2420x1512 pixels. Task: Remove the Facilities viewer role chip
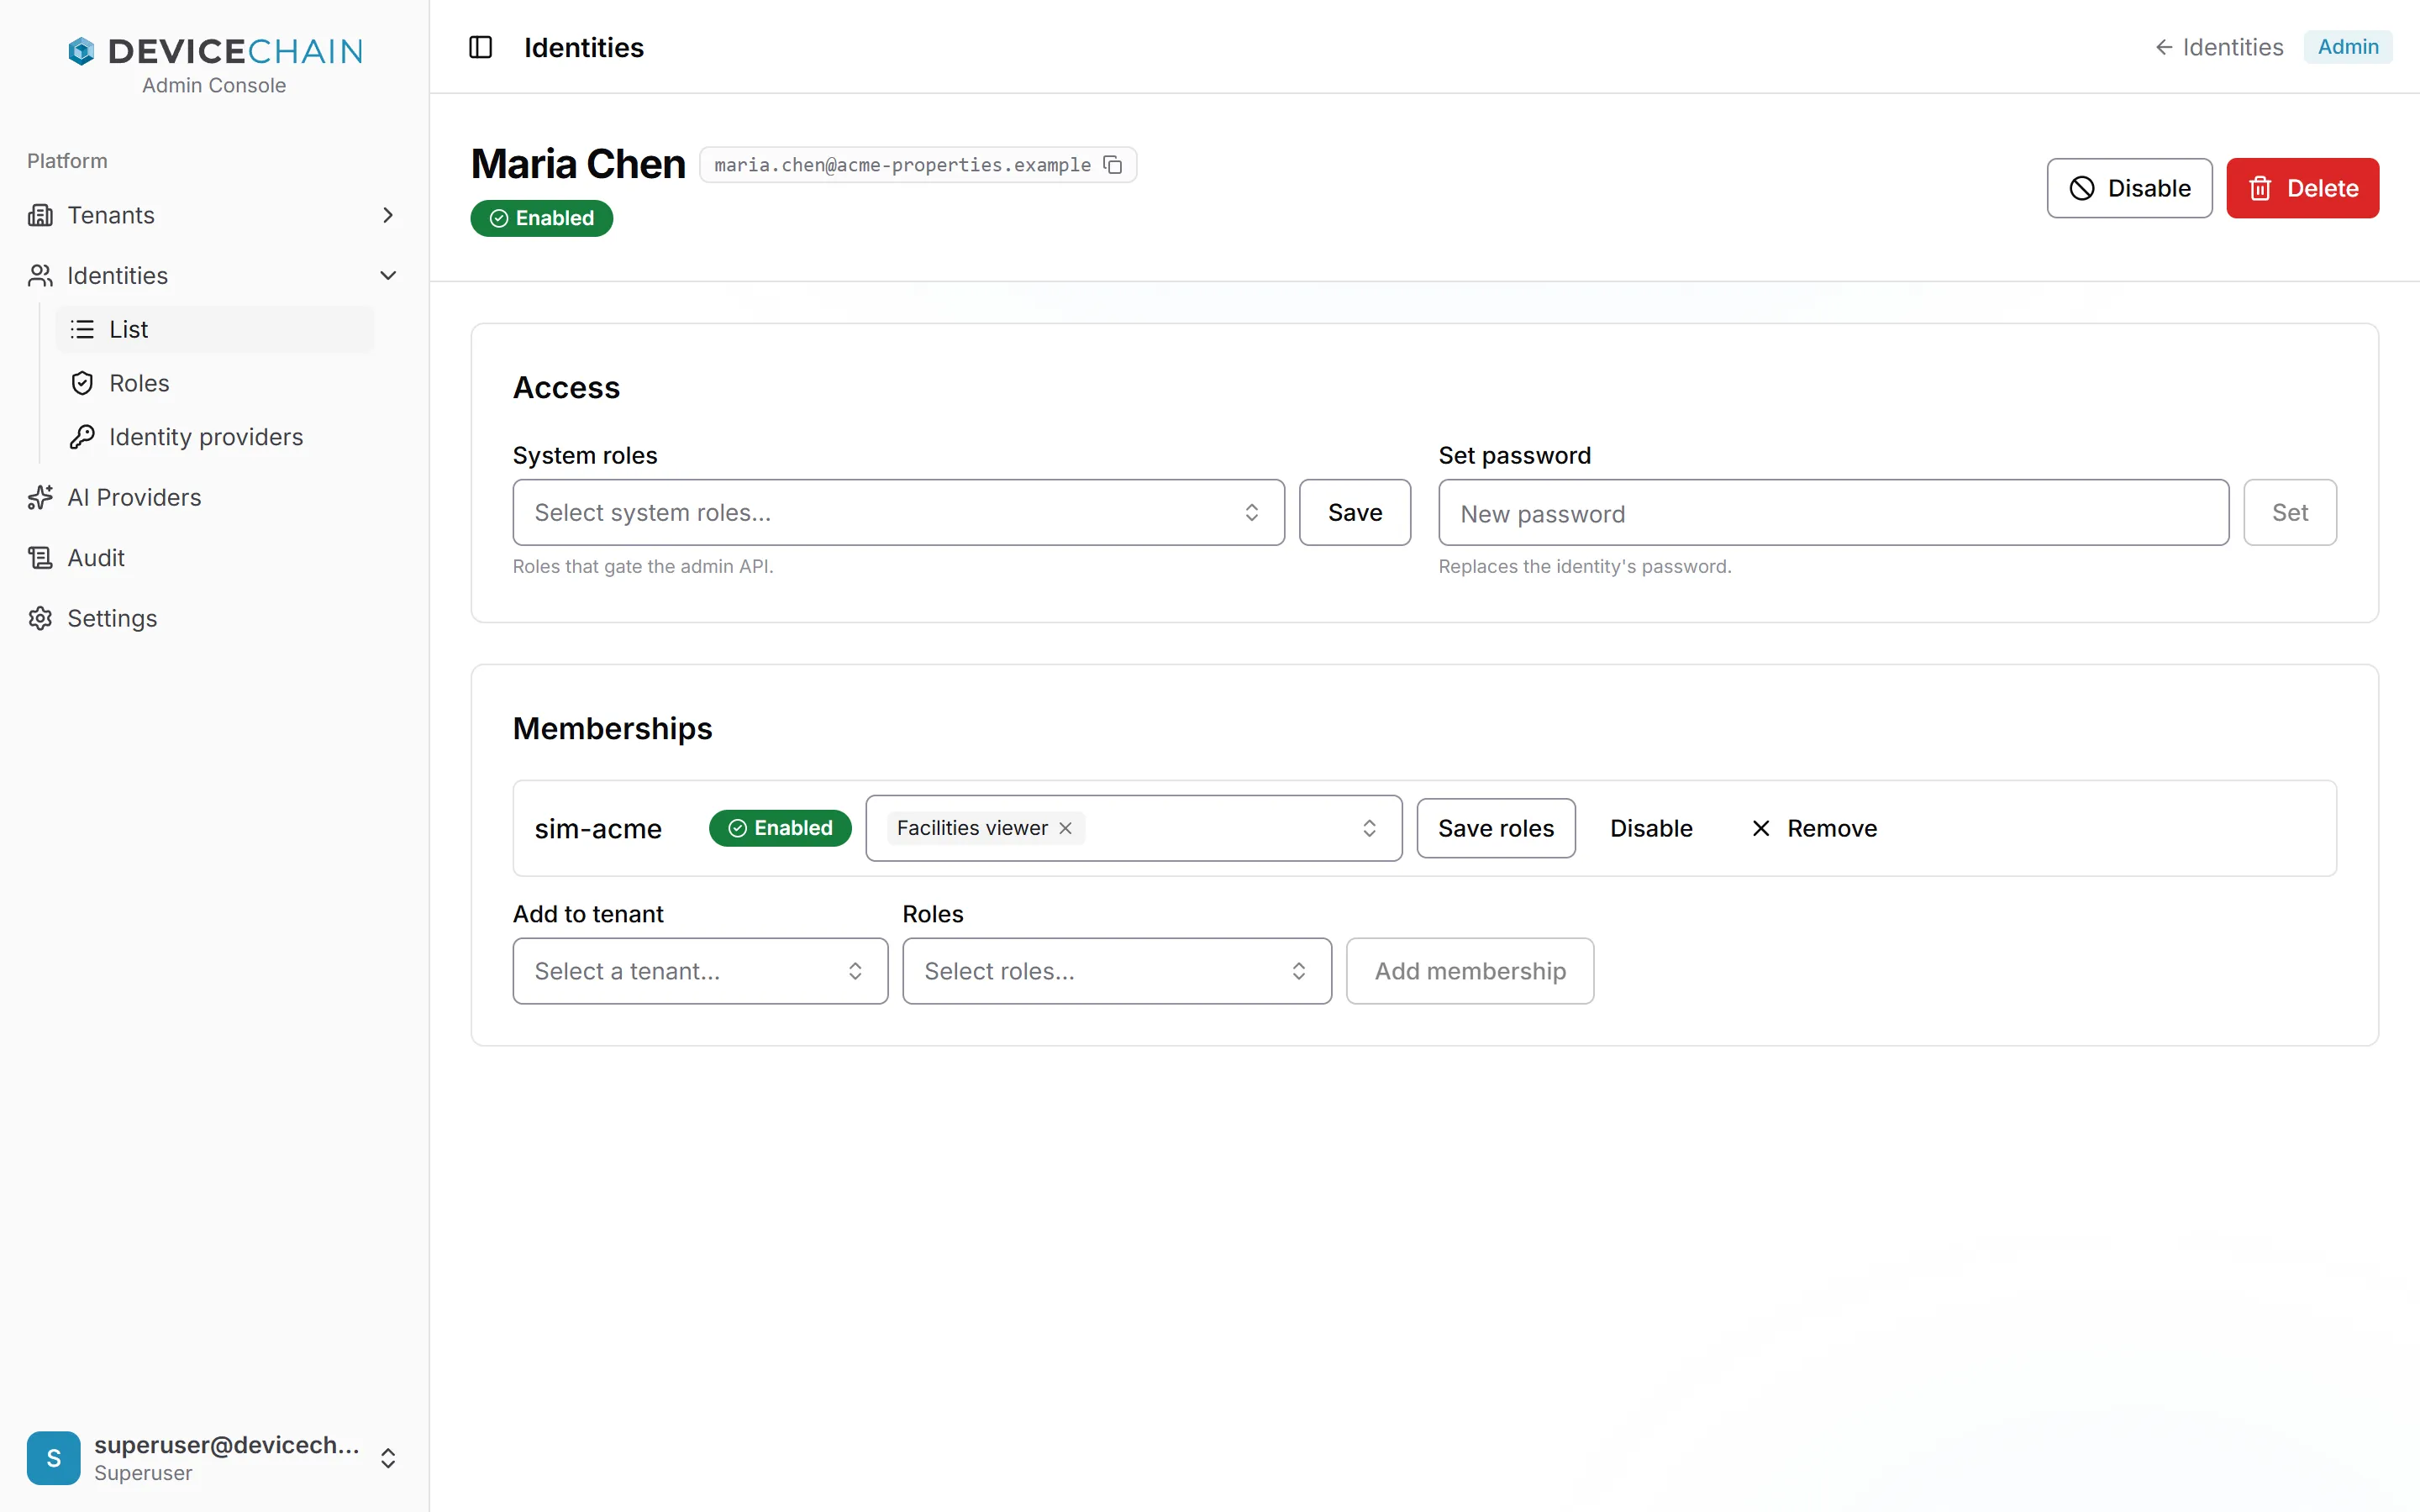coord(1066,828)
